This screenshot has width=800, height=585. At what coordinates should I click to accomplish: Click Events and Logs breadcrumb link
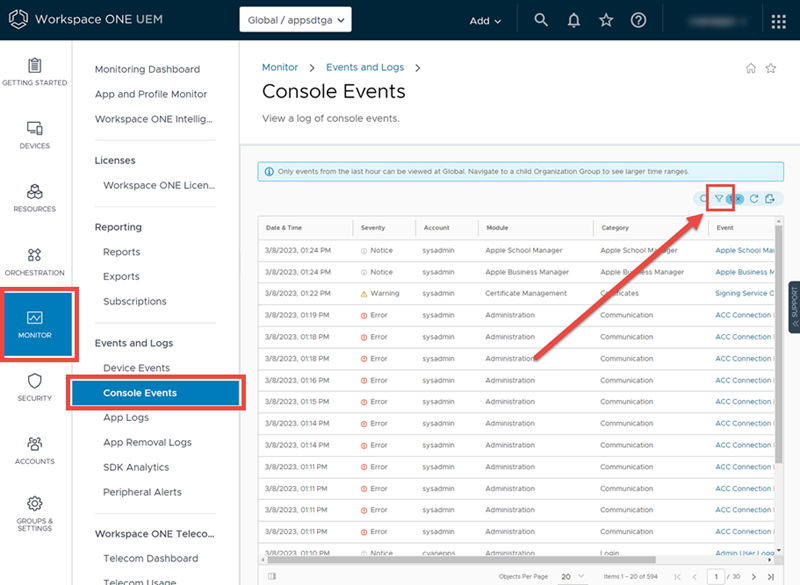[x=365, y=67]
